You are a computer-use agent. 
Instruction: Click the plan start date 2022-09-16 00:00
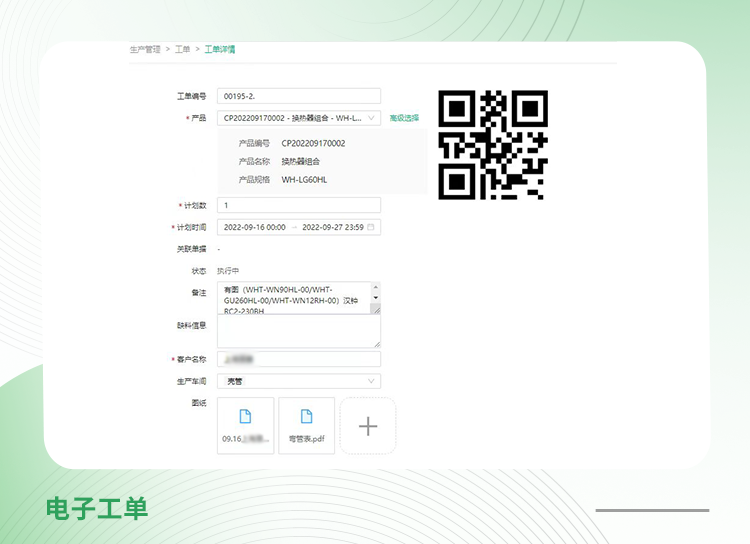[x=254, y=227]
